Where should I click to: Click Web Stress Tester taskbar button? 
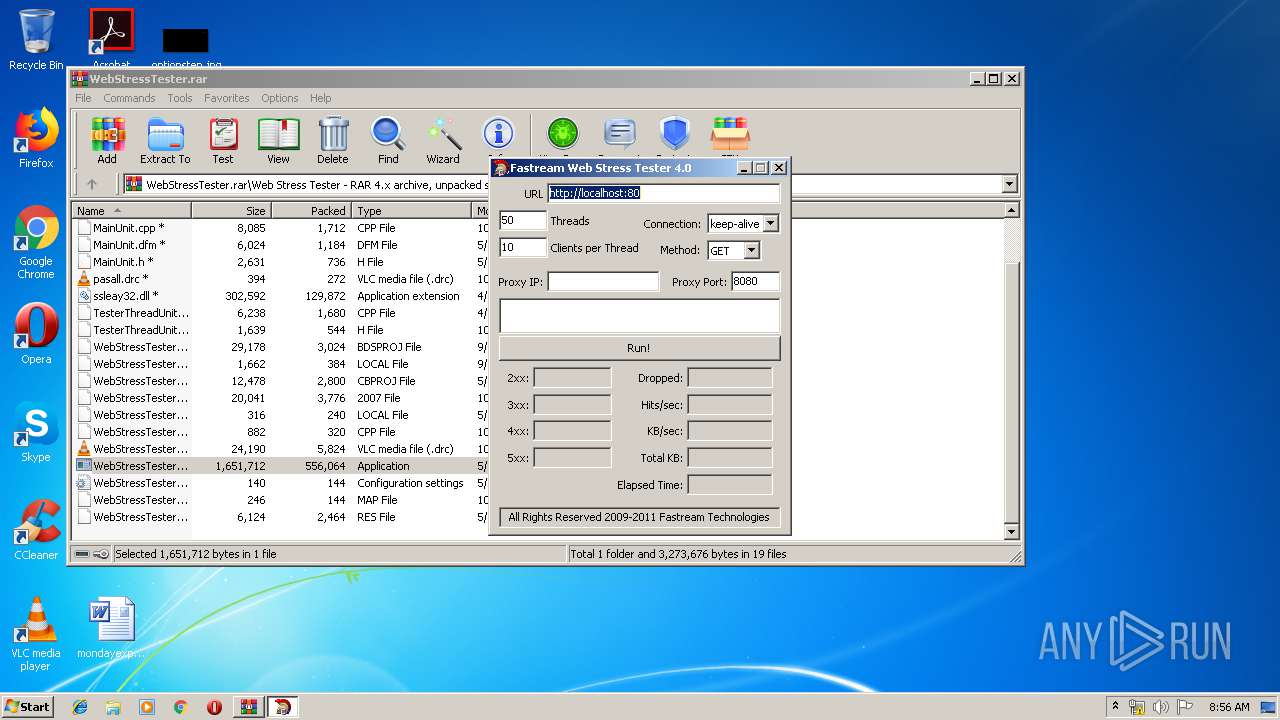pos(284,707)
